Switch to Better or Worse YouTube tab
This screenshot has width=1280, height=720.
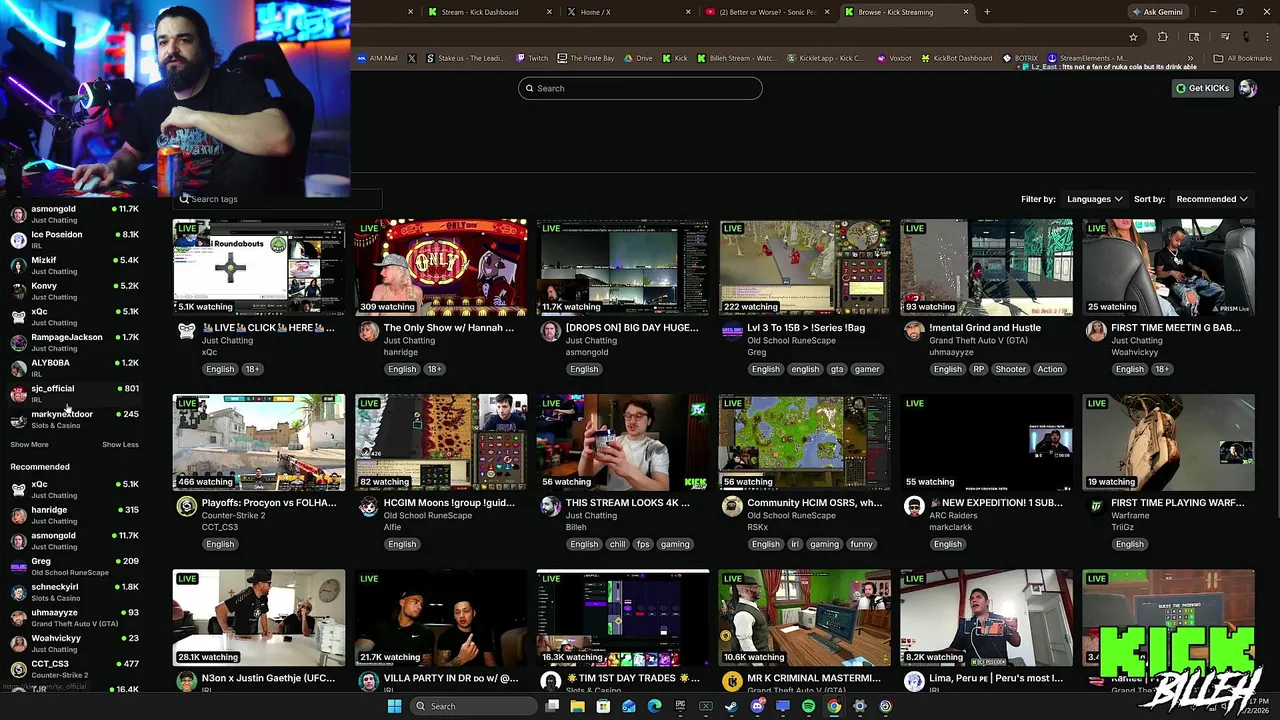coord(765,12)
